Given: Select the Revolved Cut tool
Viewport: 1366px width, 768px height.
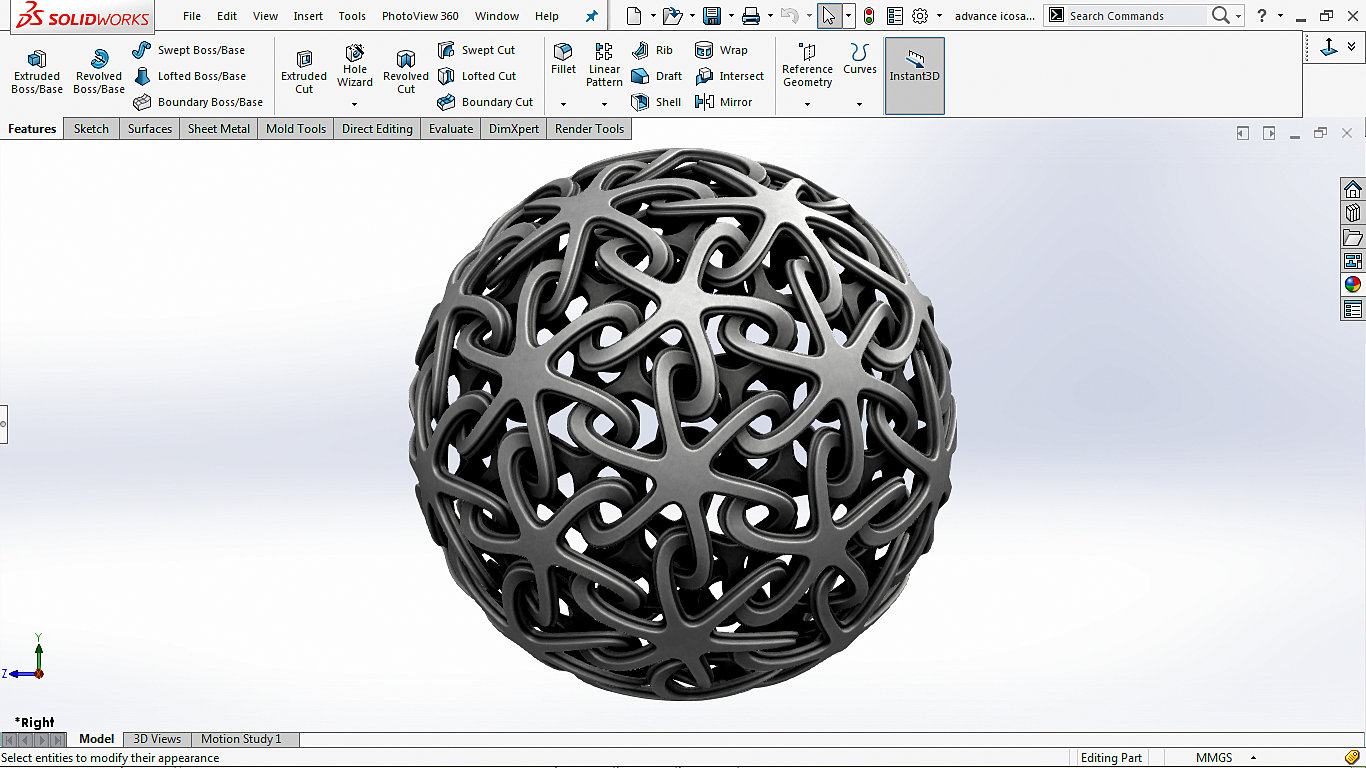Looking at the screenshot, I should click(x=406, y=72).
